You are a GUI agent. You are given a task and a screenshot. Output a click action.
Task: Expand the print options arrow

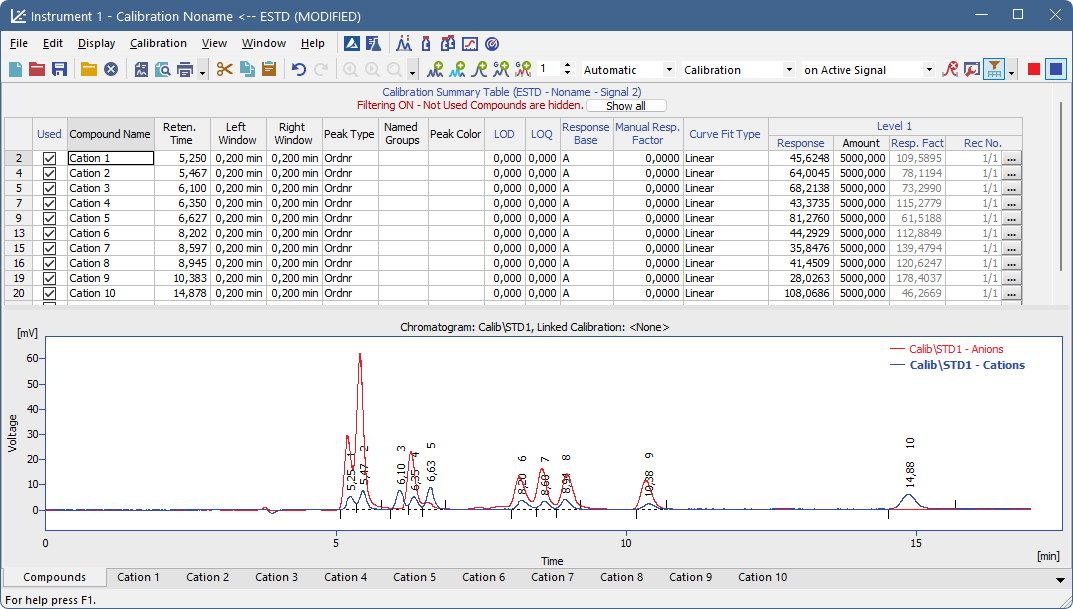click(203, 71)
